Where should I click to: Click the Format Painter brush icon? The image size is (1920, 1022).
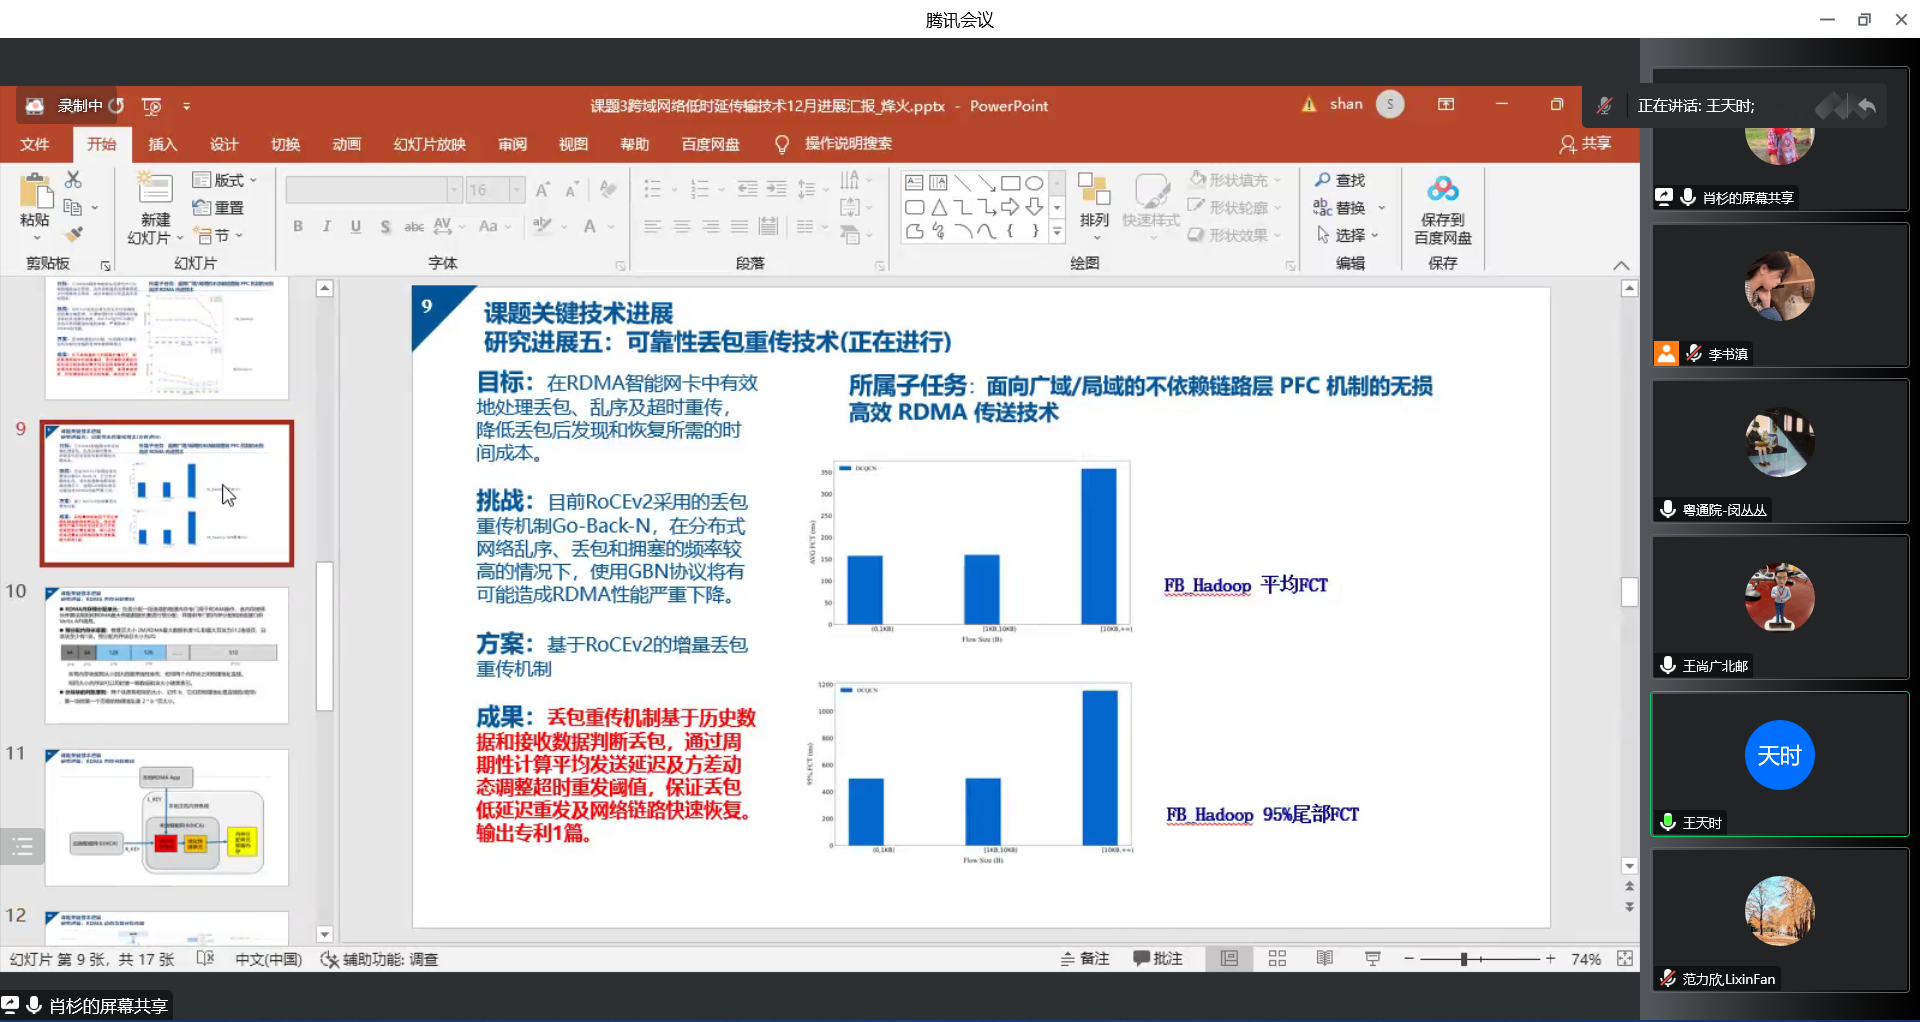click(73, 235)
